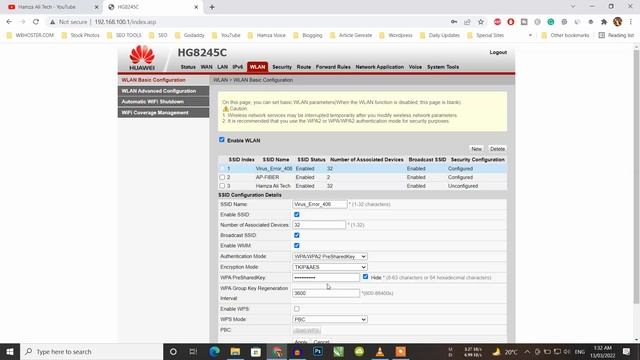
Task: Close the Hamza Ali Tech YouTube tab
Action: (x=97, y=7)
